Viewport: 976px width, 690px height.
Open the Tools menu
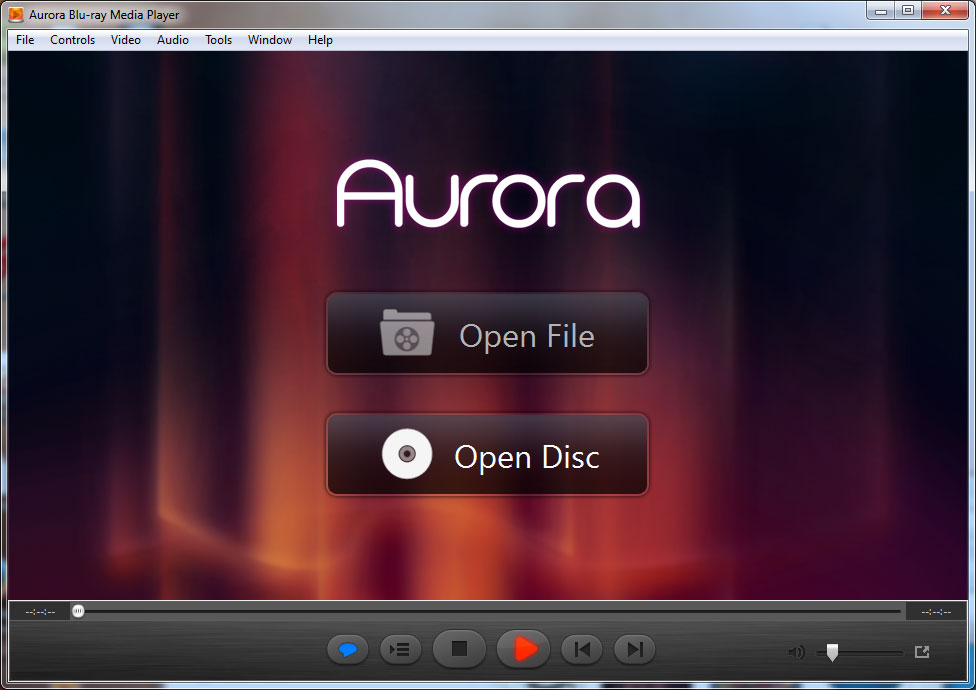(218, 40)
